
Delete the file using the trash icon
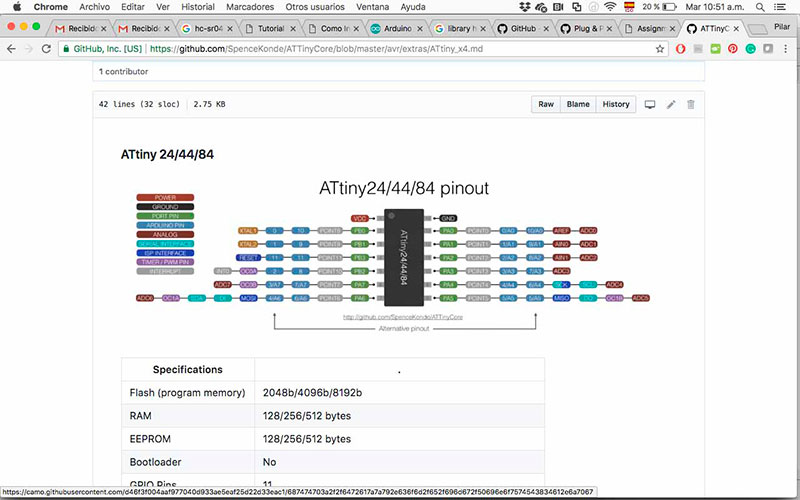pos(691,104)
